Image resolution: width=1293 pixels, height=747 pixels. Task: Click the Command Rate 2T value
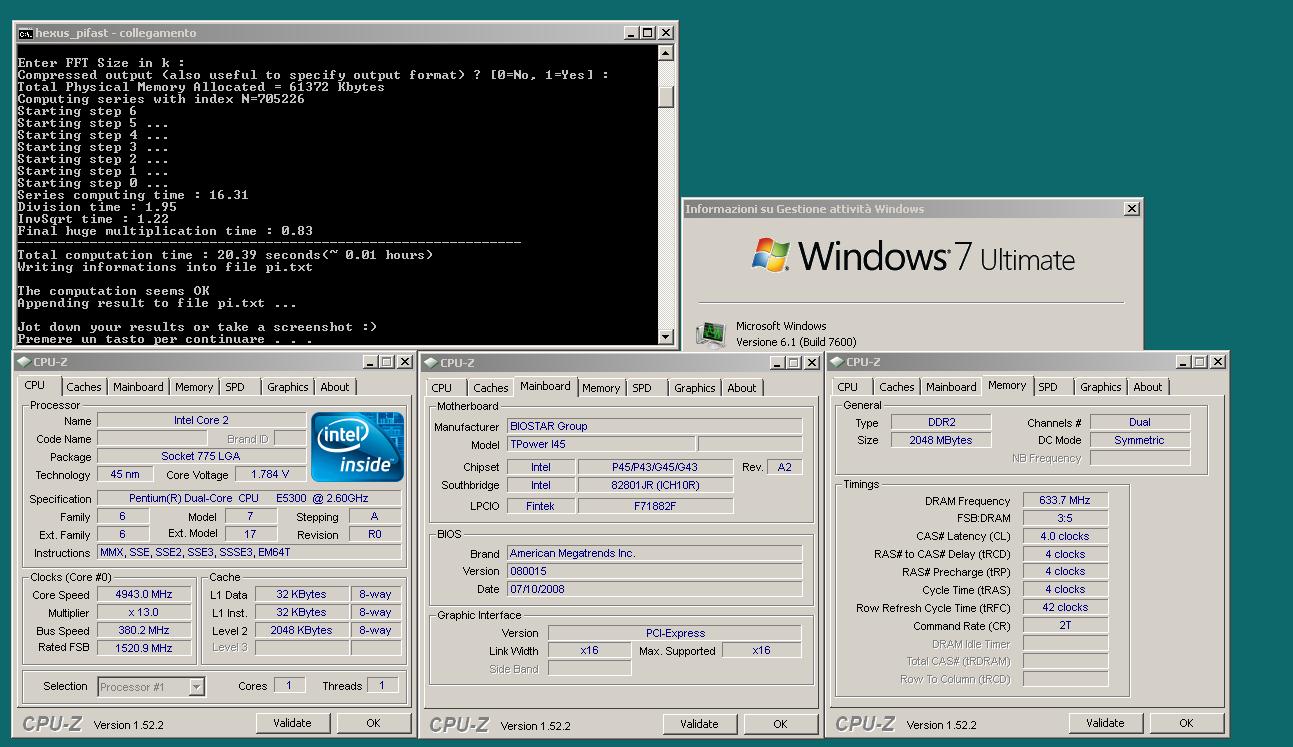tap(1065, 626)
